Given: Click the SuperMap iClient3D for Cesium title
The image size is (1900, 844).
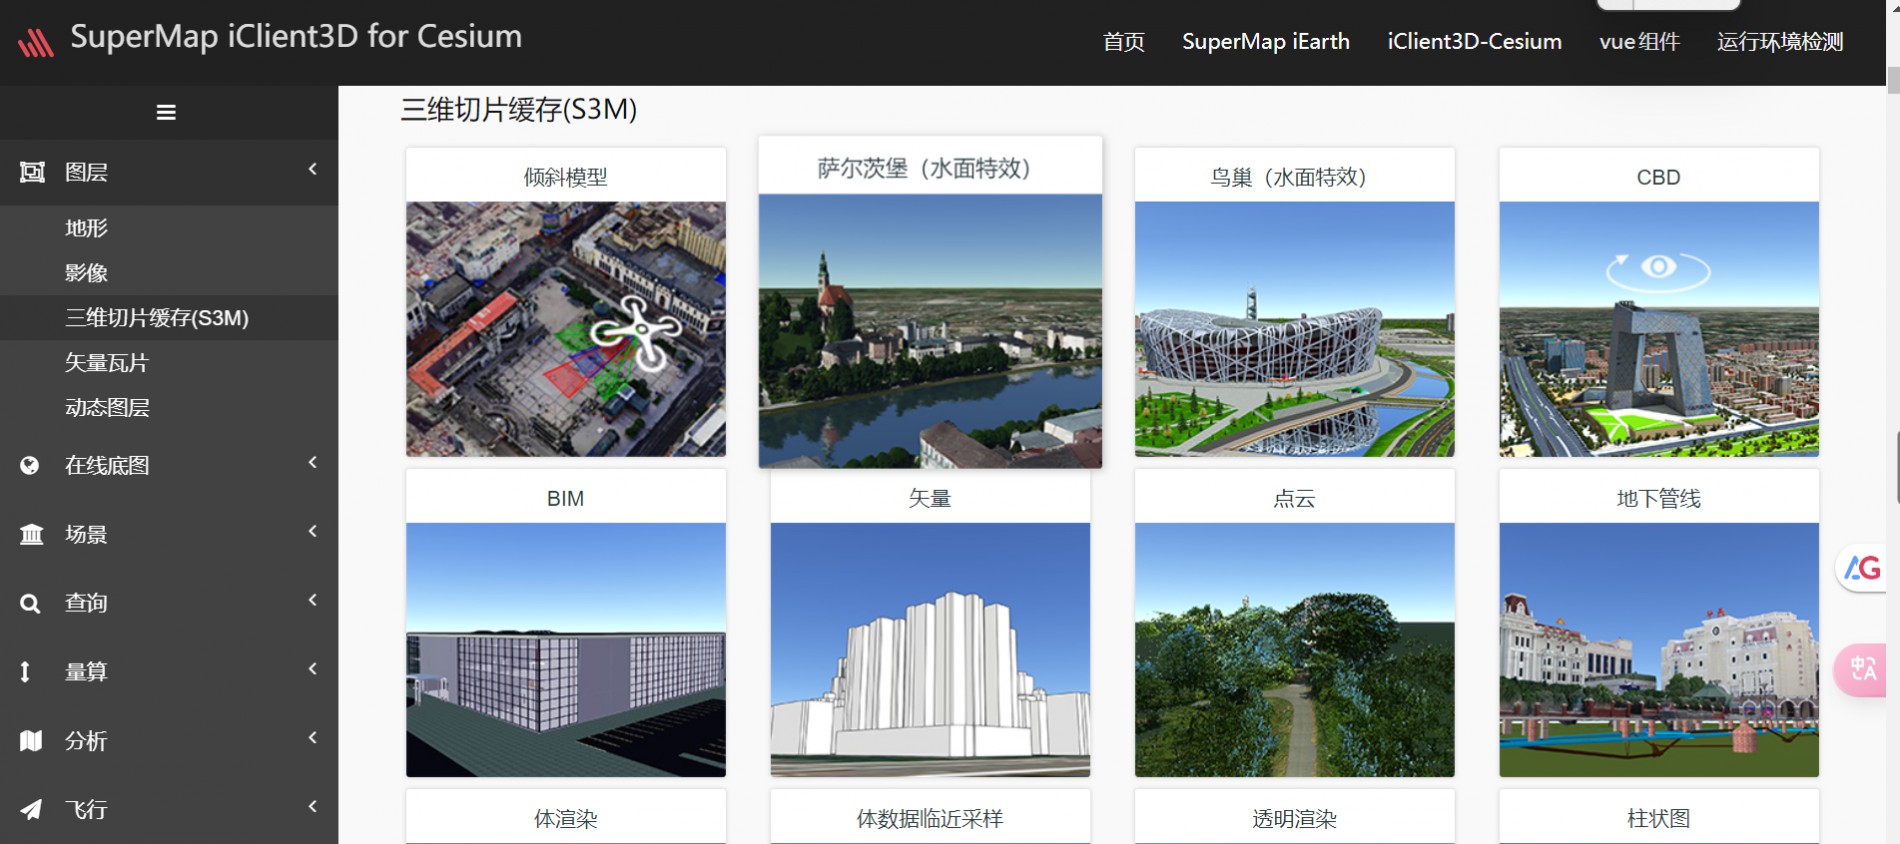Looking at the screenshot, I should [296, 37].
